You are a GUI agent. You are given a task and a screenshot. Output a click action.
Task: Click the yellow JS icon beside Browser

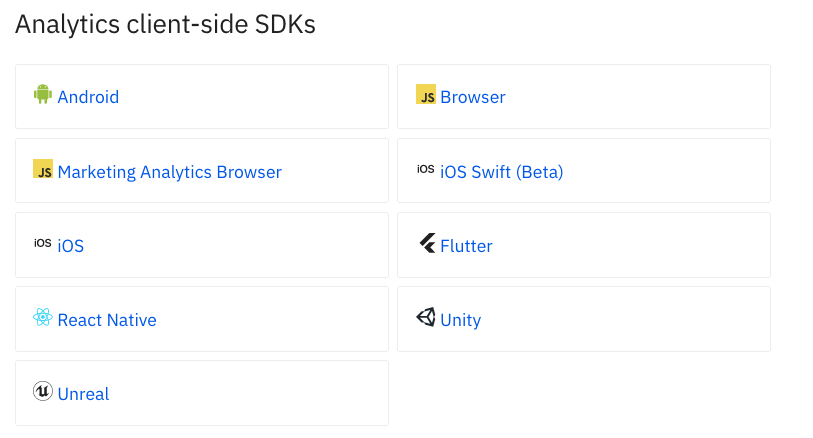[x=426, y=95]
